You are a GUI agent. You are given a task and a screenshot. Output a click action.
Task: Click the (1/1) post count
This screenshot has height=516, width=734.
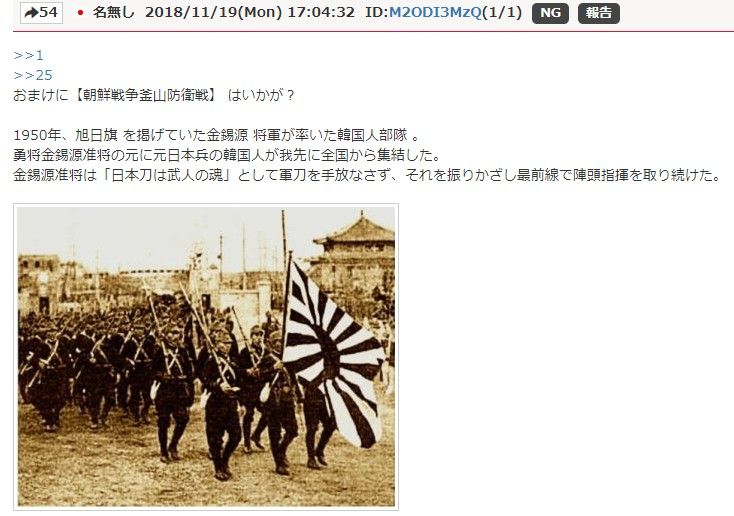pyautogui.click(x=502, y=13)
